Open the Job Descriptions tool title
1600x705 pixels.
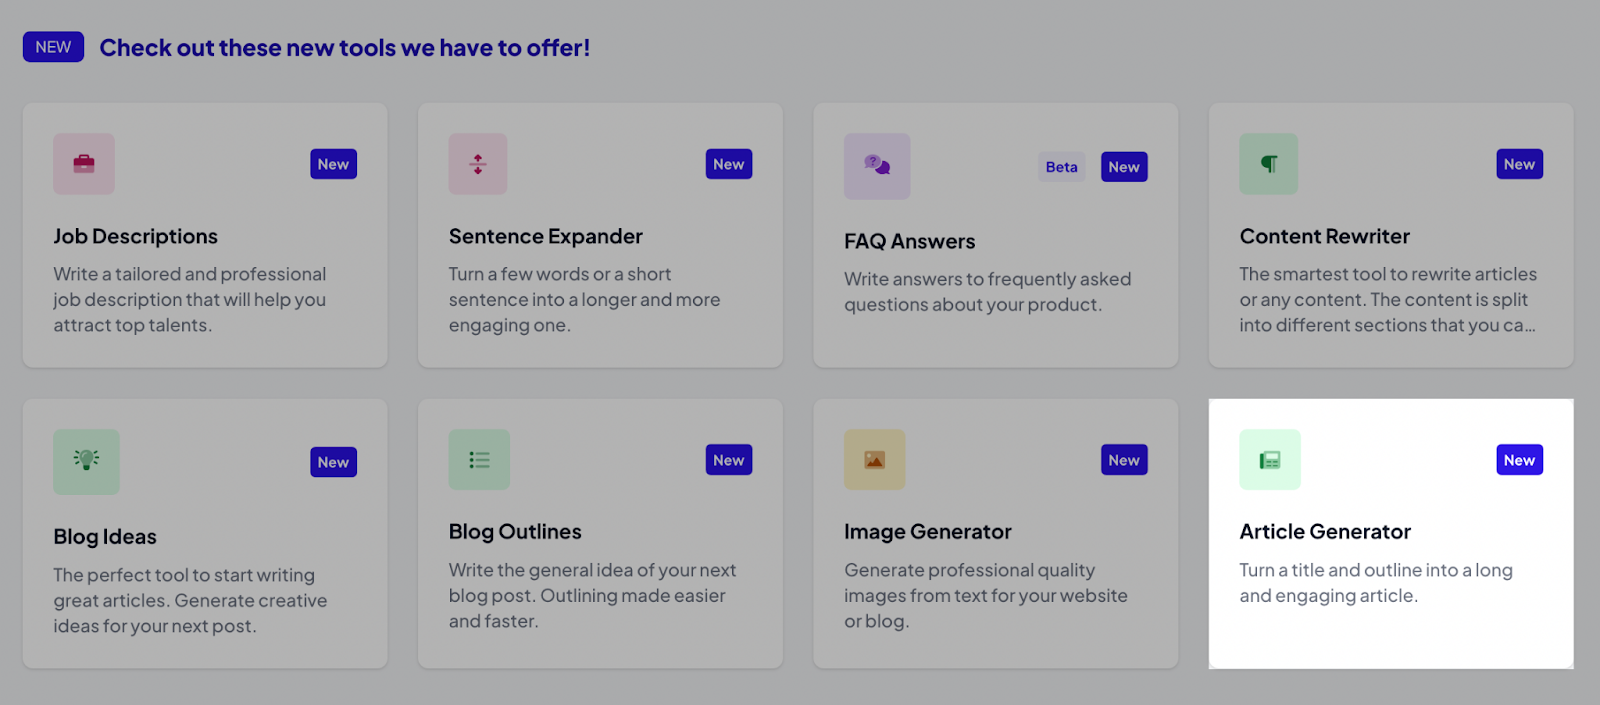coord(135,237)
